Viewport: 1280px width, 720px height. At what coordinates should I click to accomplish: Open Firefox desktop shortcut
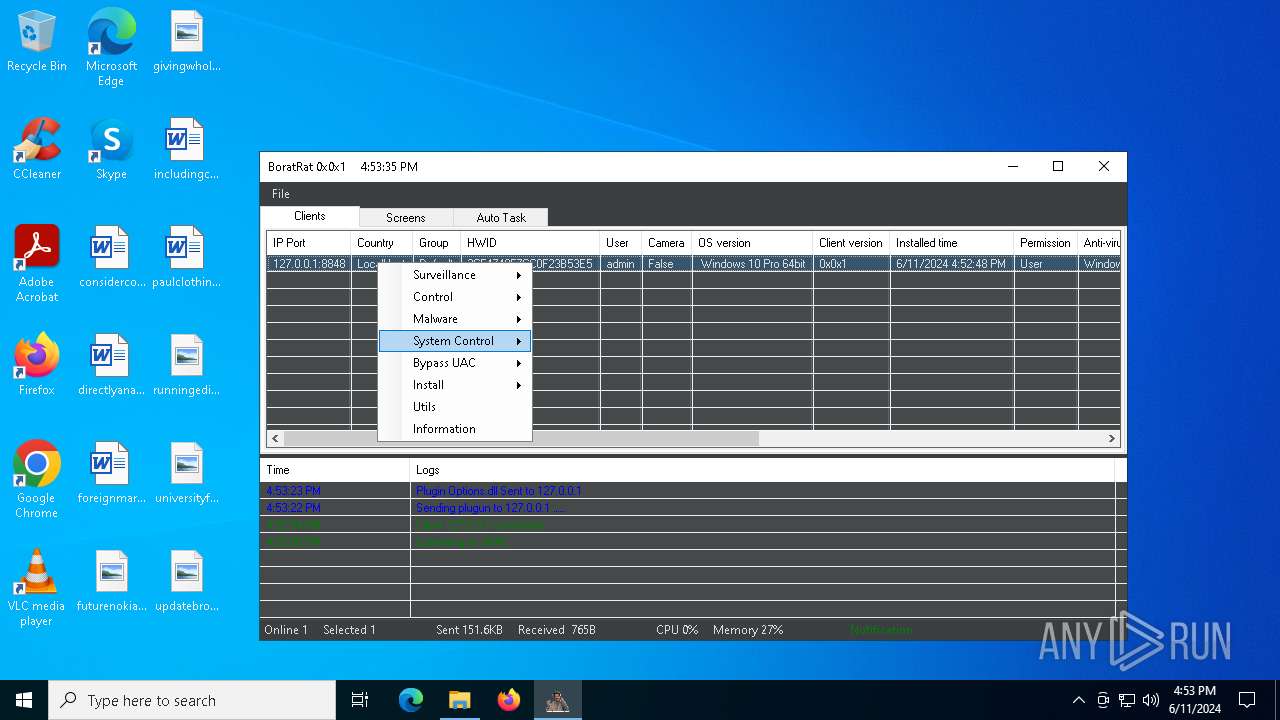[x=37, y=365]
